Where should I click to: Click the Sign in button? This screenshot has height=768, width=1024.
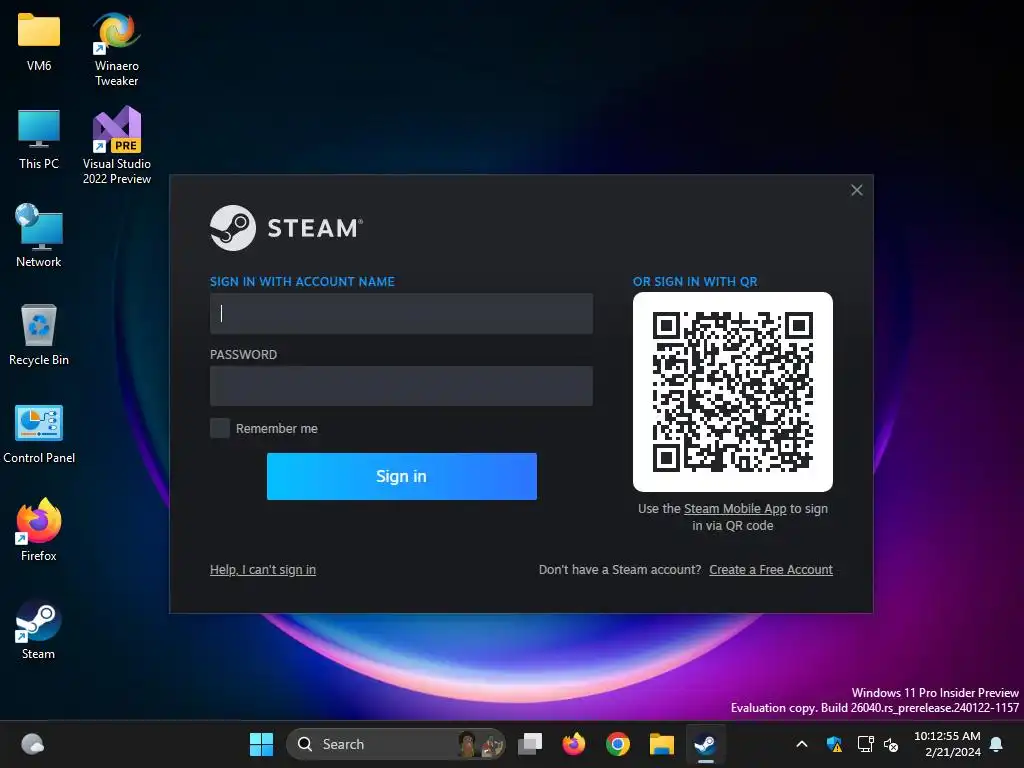(x=402, y=476)
